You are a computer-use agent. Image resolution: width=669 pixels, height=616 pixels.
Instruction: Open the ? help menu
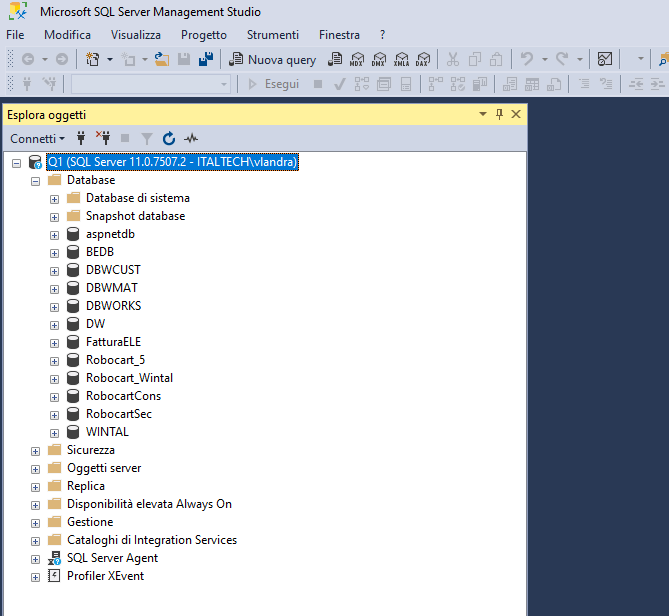[x=382, y=35]
